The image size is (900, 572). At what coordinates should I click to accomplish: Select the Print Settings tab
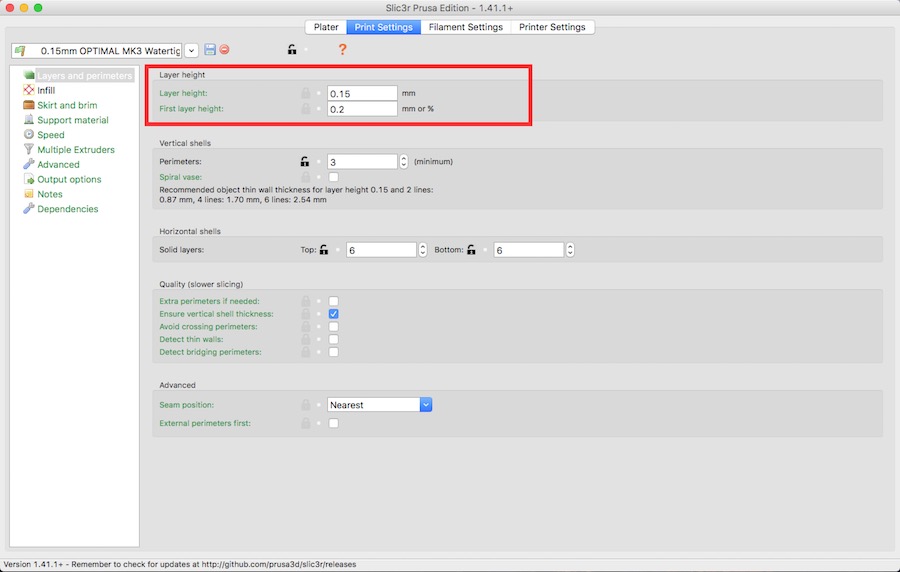pos(383,27)
